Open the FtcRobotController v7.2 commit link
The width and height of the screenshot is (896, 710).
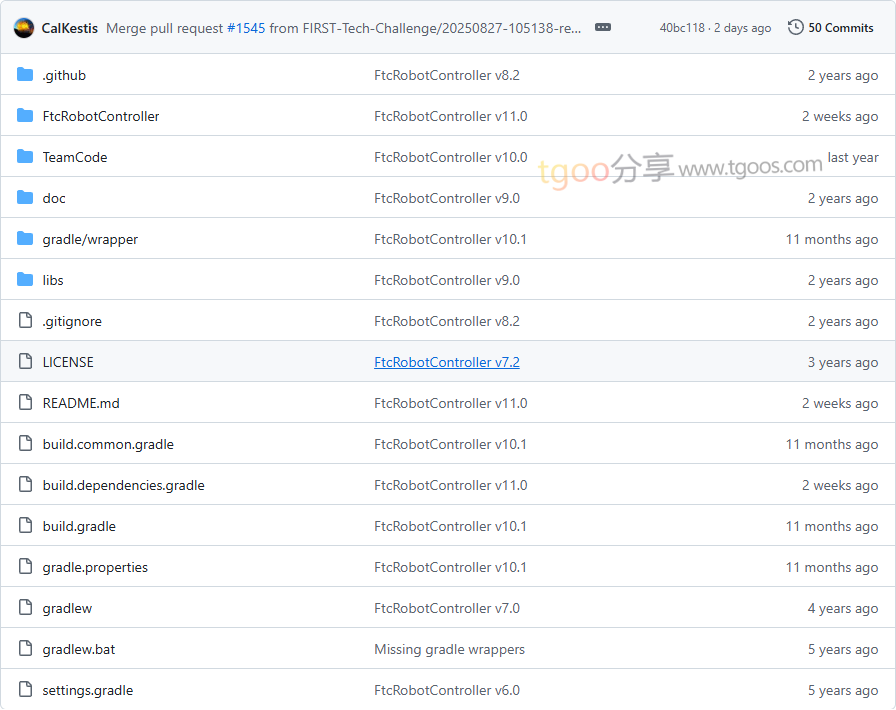click(x=447, y=362)
